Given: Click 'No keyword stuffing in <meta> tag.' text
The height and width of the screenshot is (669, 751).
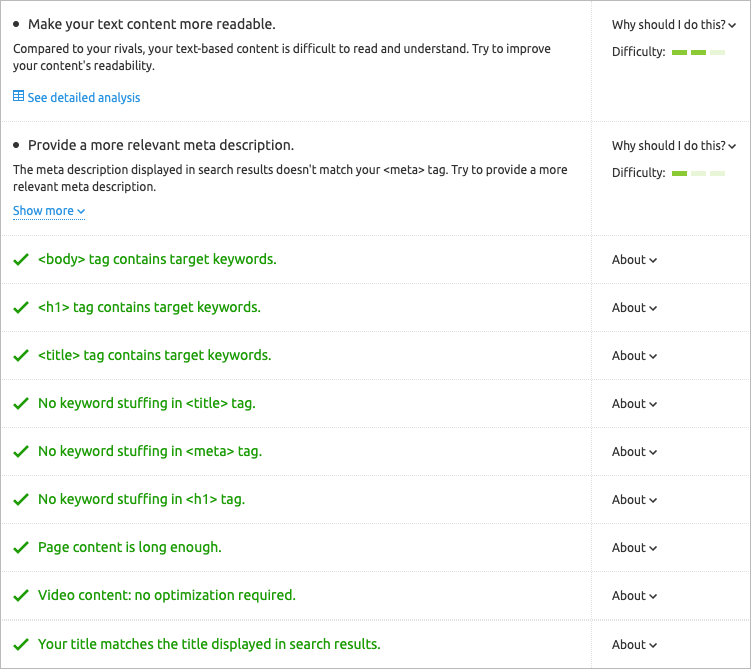Looking at the screenshot, I should [x=150, y=452].
